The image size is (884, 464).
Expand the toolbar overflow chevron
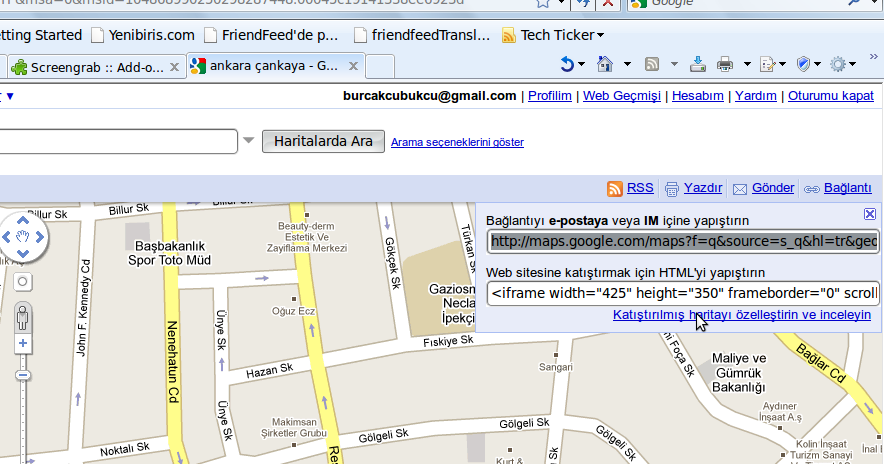tap(873, 57)
